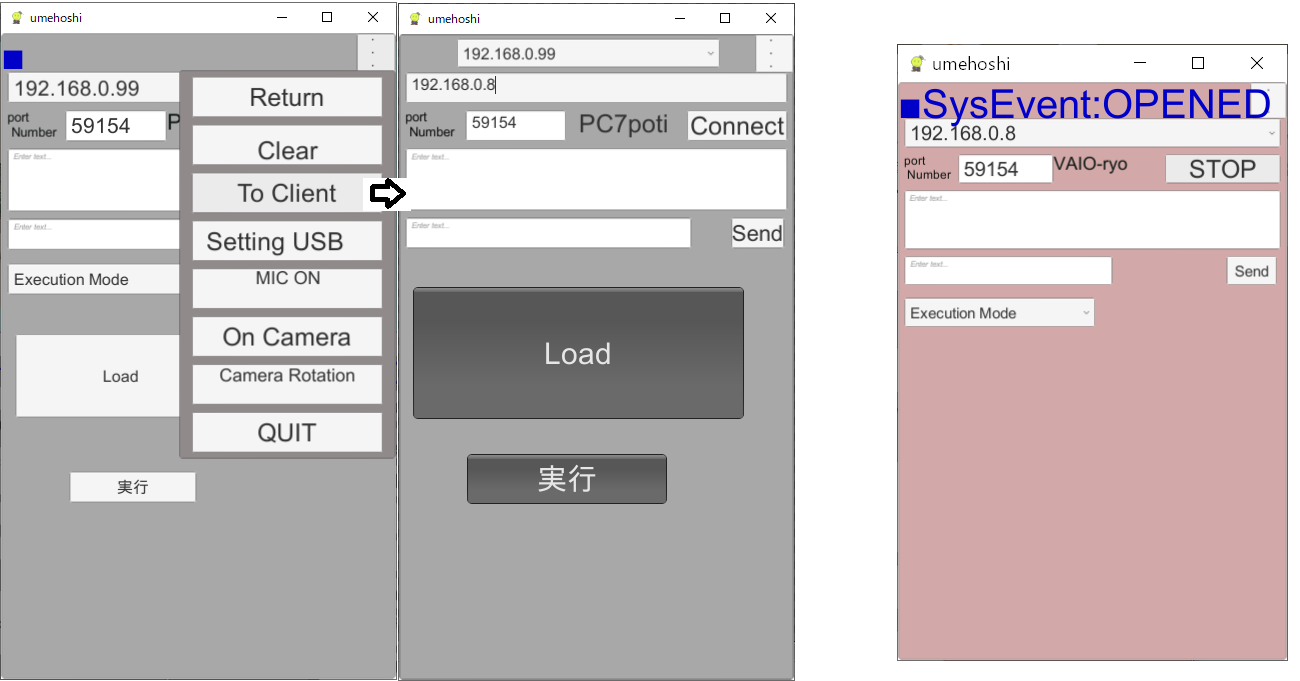
Task: Maximize the pink umehoshi window
Action: pos(1198,63)
